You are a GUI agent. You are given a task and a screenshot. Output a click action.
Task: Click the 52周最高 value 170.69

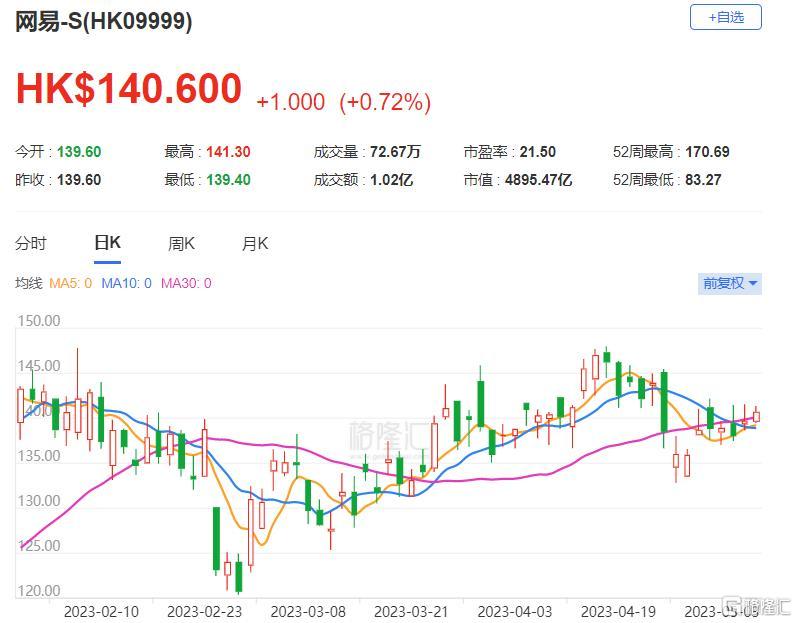pos(707,151)
